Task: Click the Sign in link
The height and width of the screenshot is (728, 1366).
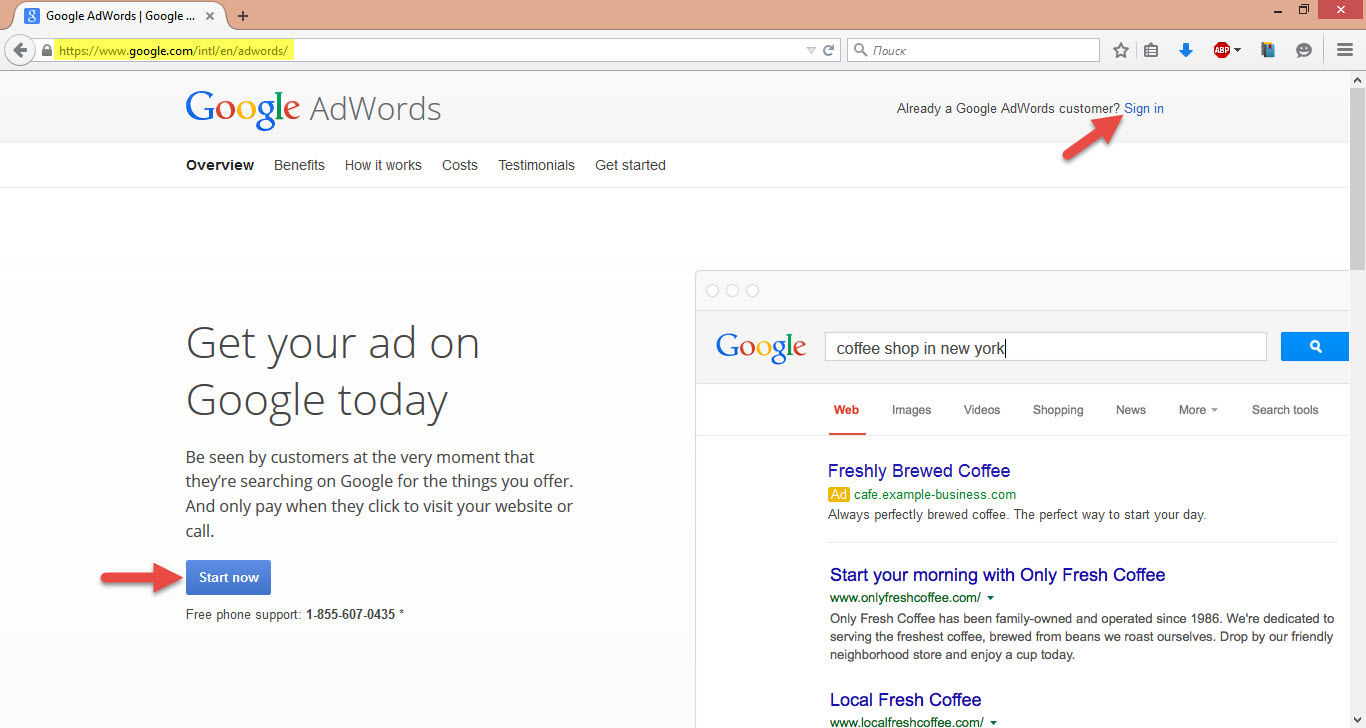Action: [x=1144, y=109]
